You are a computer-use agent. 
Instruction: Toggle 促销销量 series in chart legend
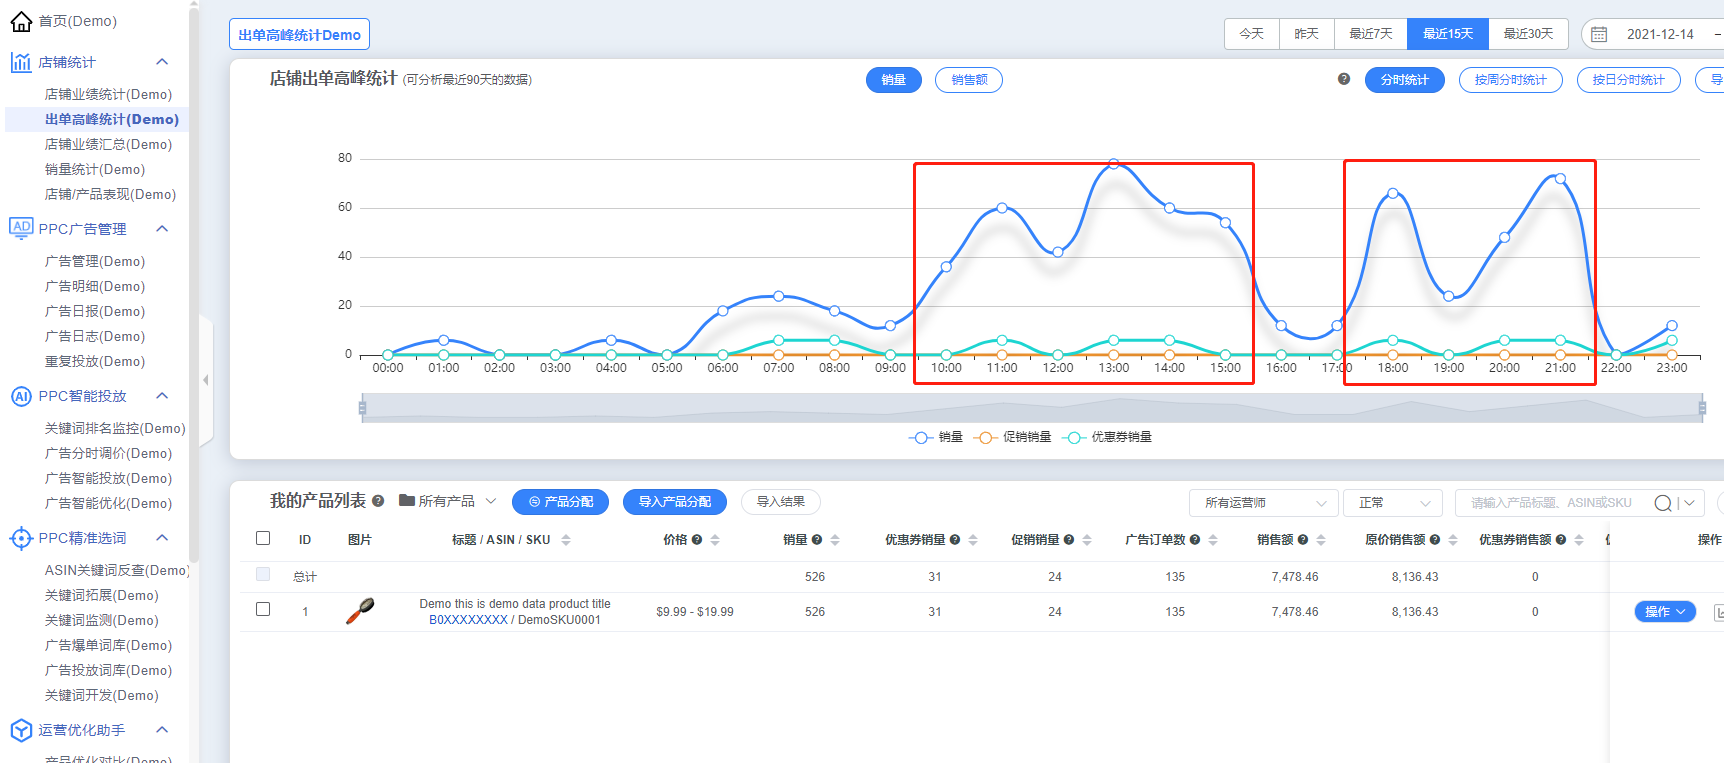pos(1015,437)
